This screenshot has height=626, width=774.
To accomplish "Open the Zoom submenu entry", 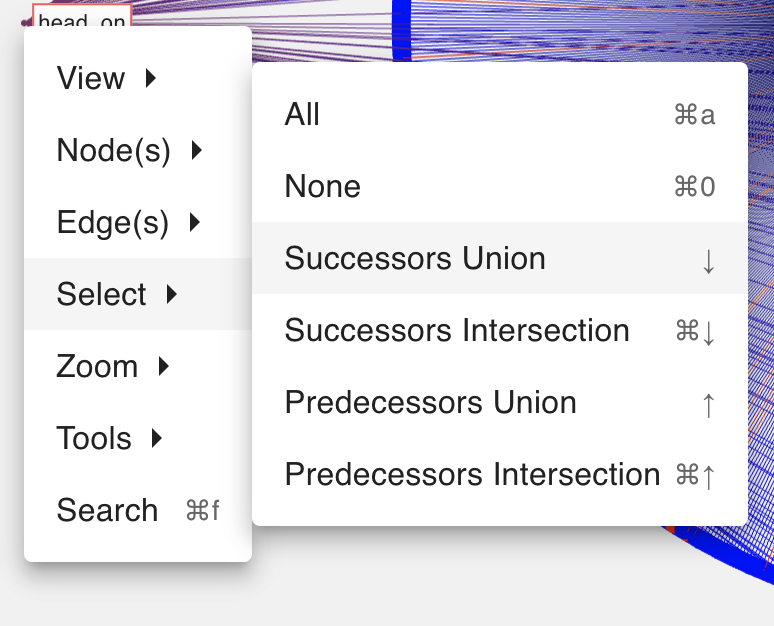I will pyautogui.click(x=97, y=367).
